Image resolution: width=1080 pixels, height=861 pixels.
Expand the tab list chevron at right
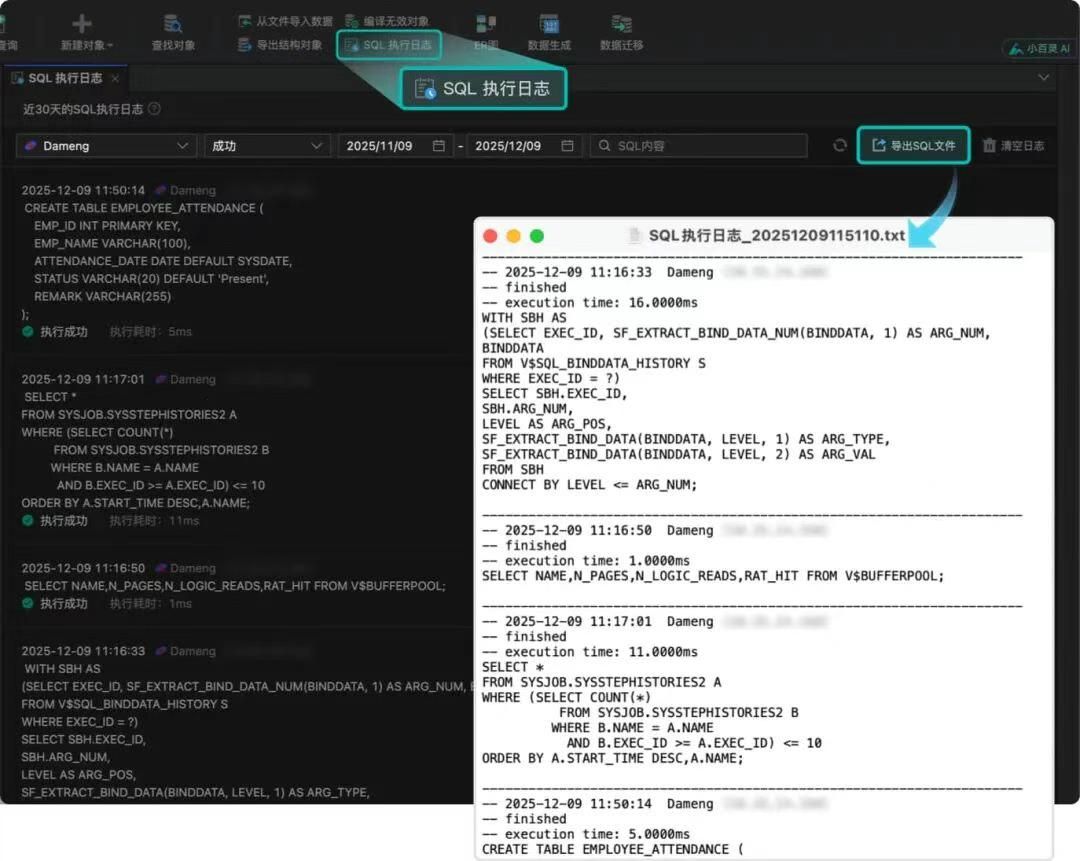click(x=1043, y=78)
